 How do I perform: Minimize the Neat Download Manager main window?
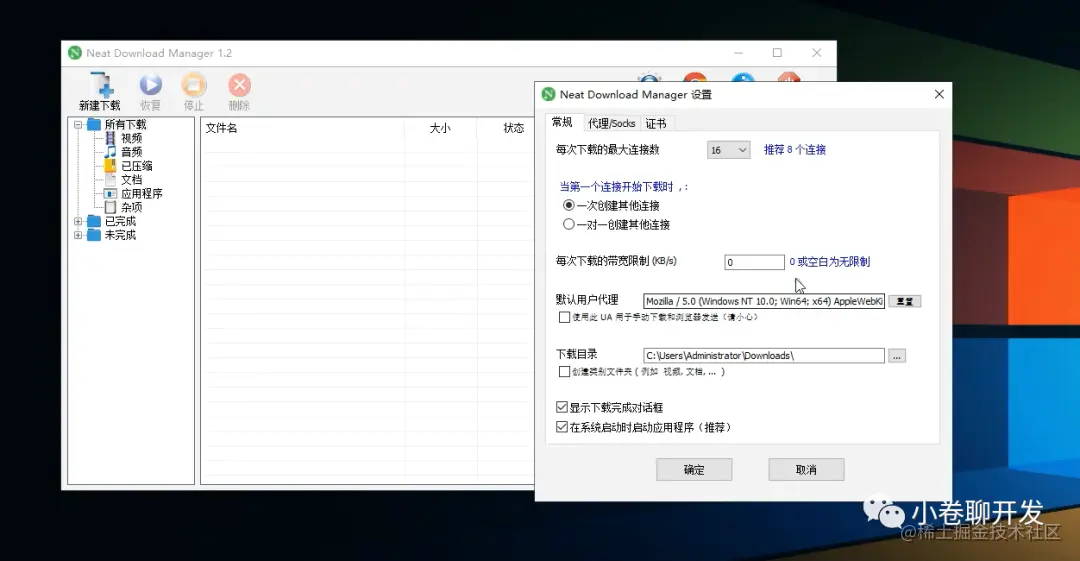pyautogui.click(x=738, y=53)
